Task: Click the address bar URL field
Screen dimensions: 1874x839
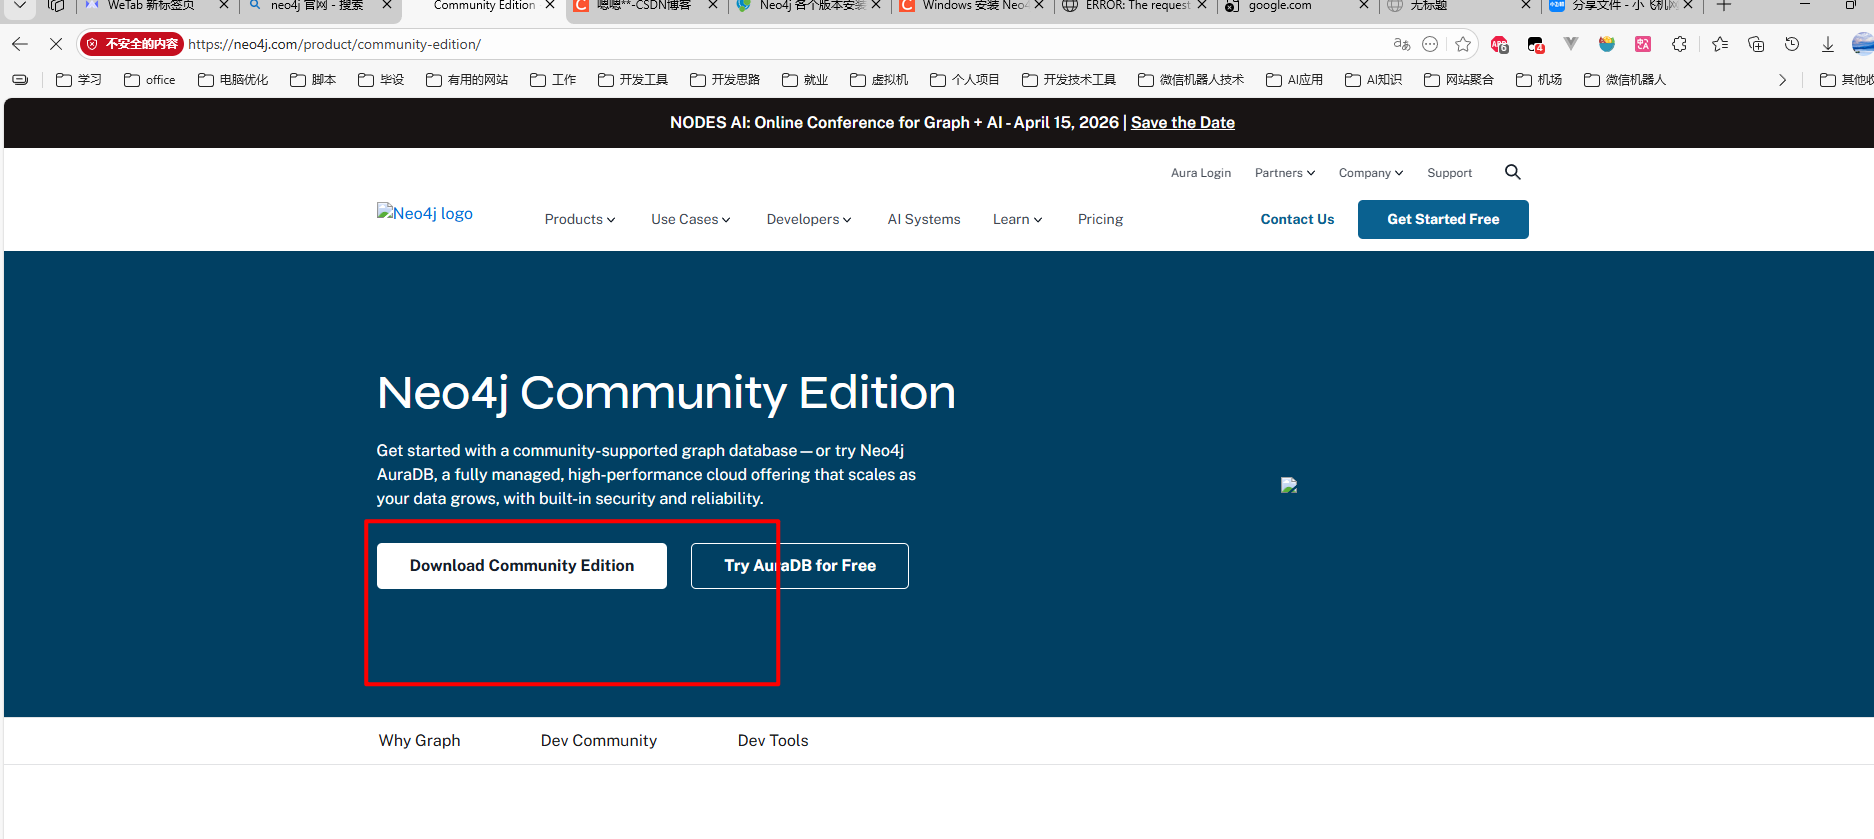Action: pyautogui.click(x=780, y=44)
